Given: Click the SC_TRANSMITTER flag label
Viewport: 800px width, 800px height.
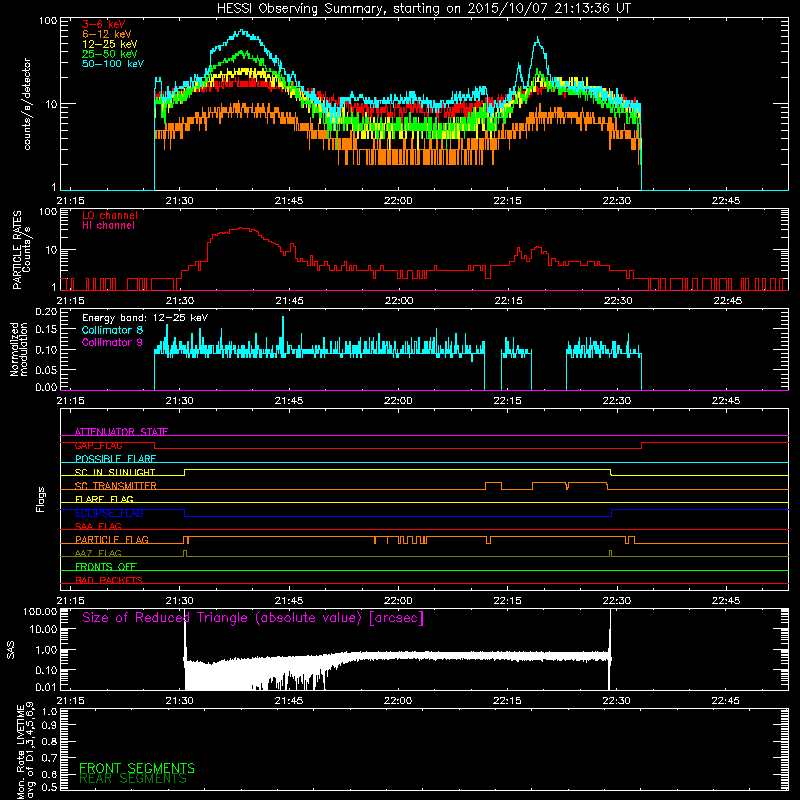Looking at the screenshot, I should tap(115, 486).
